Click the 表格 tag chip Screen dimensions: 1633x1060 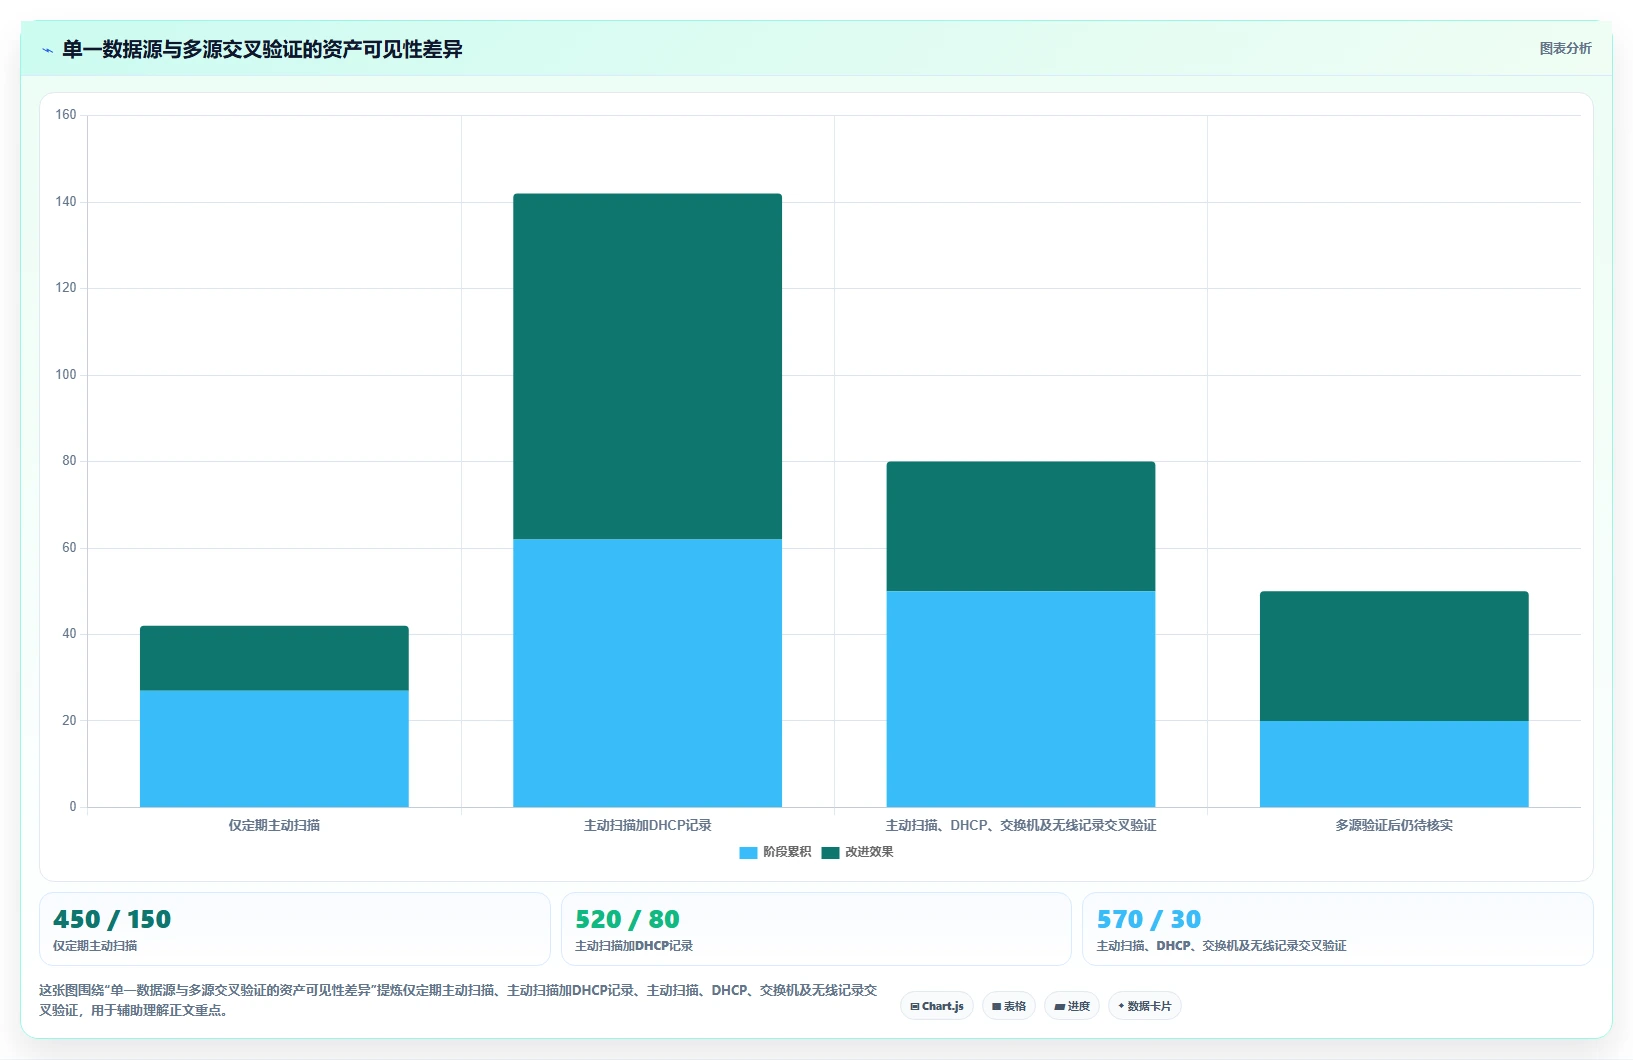point(1009,1006)
